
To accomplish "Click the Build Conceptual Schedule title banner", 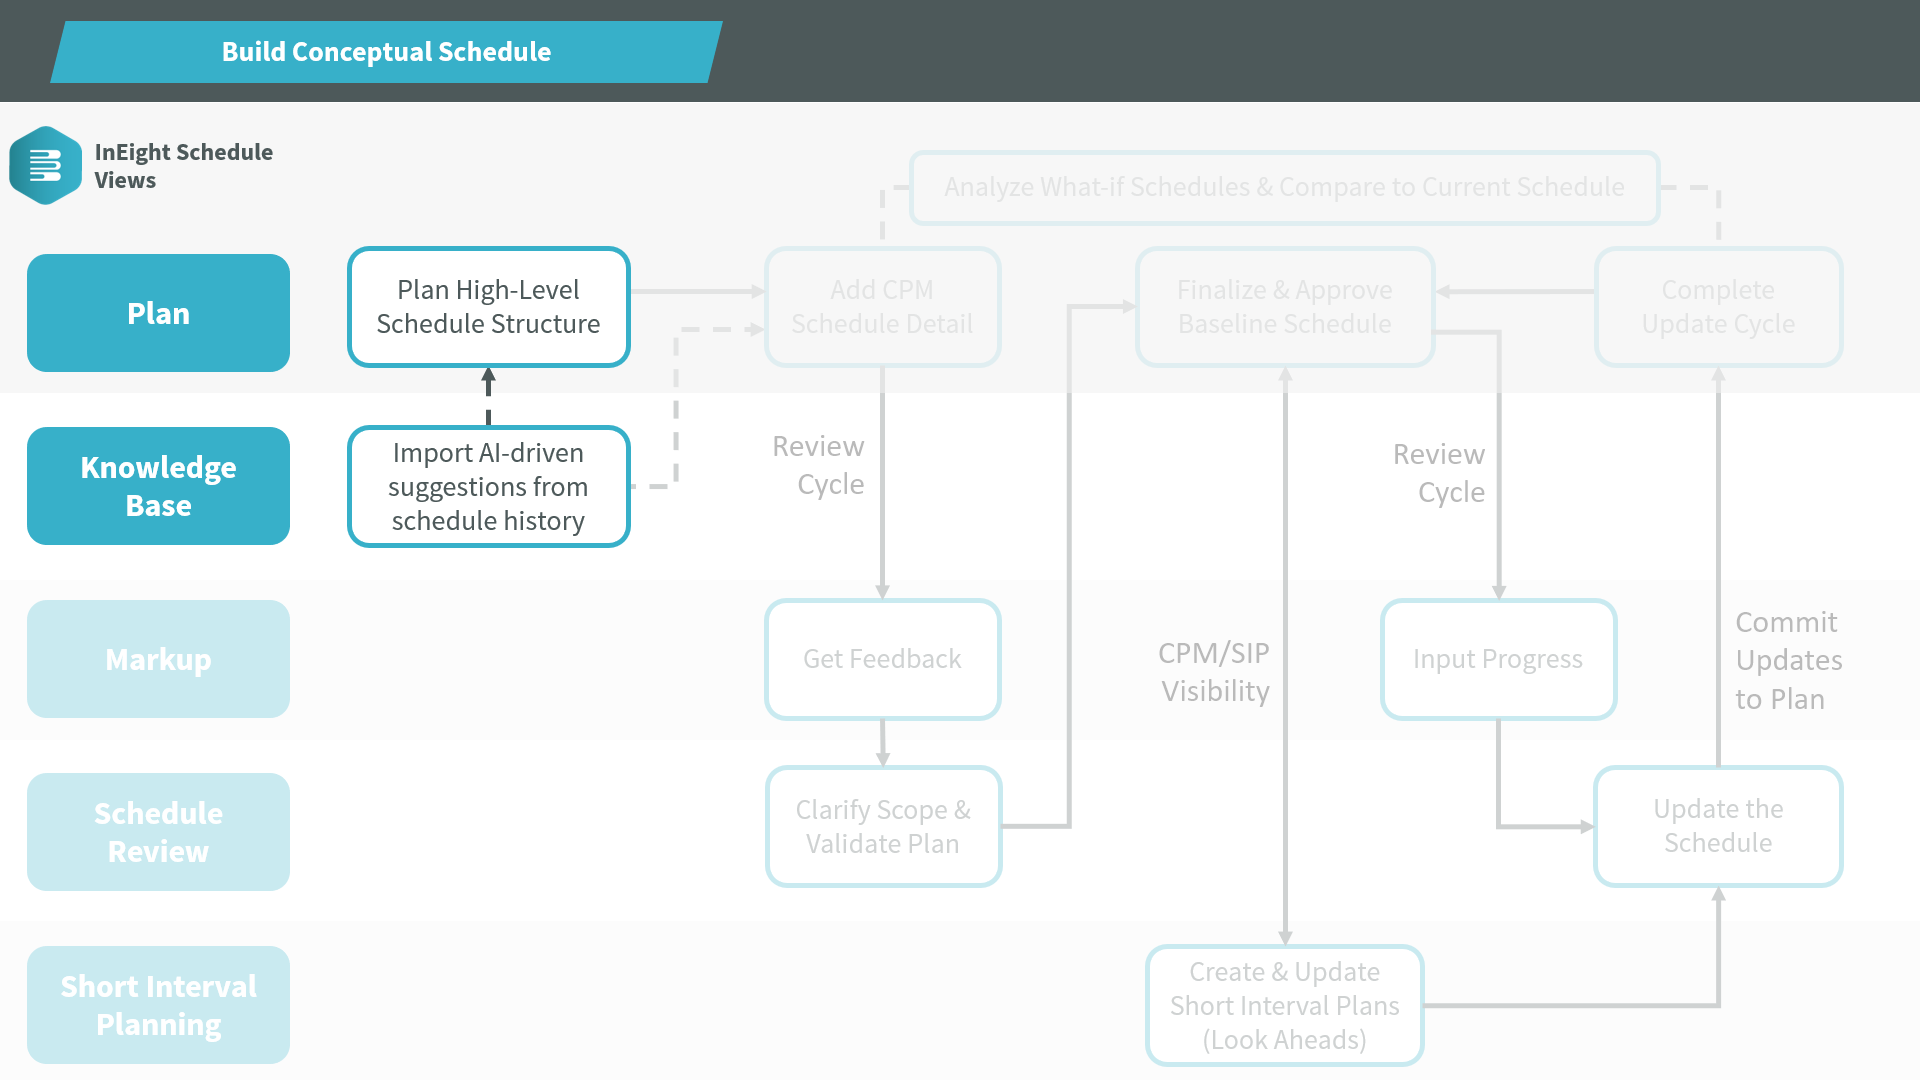I will coord(386,52).
